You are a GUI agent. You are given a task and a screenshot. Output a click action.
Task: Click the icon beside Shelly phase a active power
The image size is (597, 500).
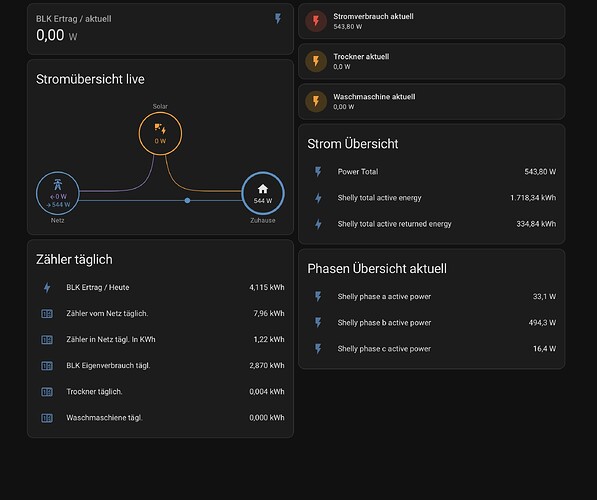[318, 296]
